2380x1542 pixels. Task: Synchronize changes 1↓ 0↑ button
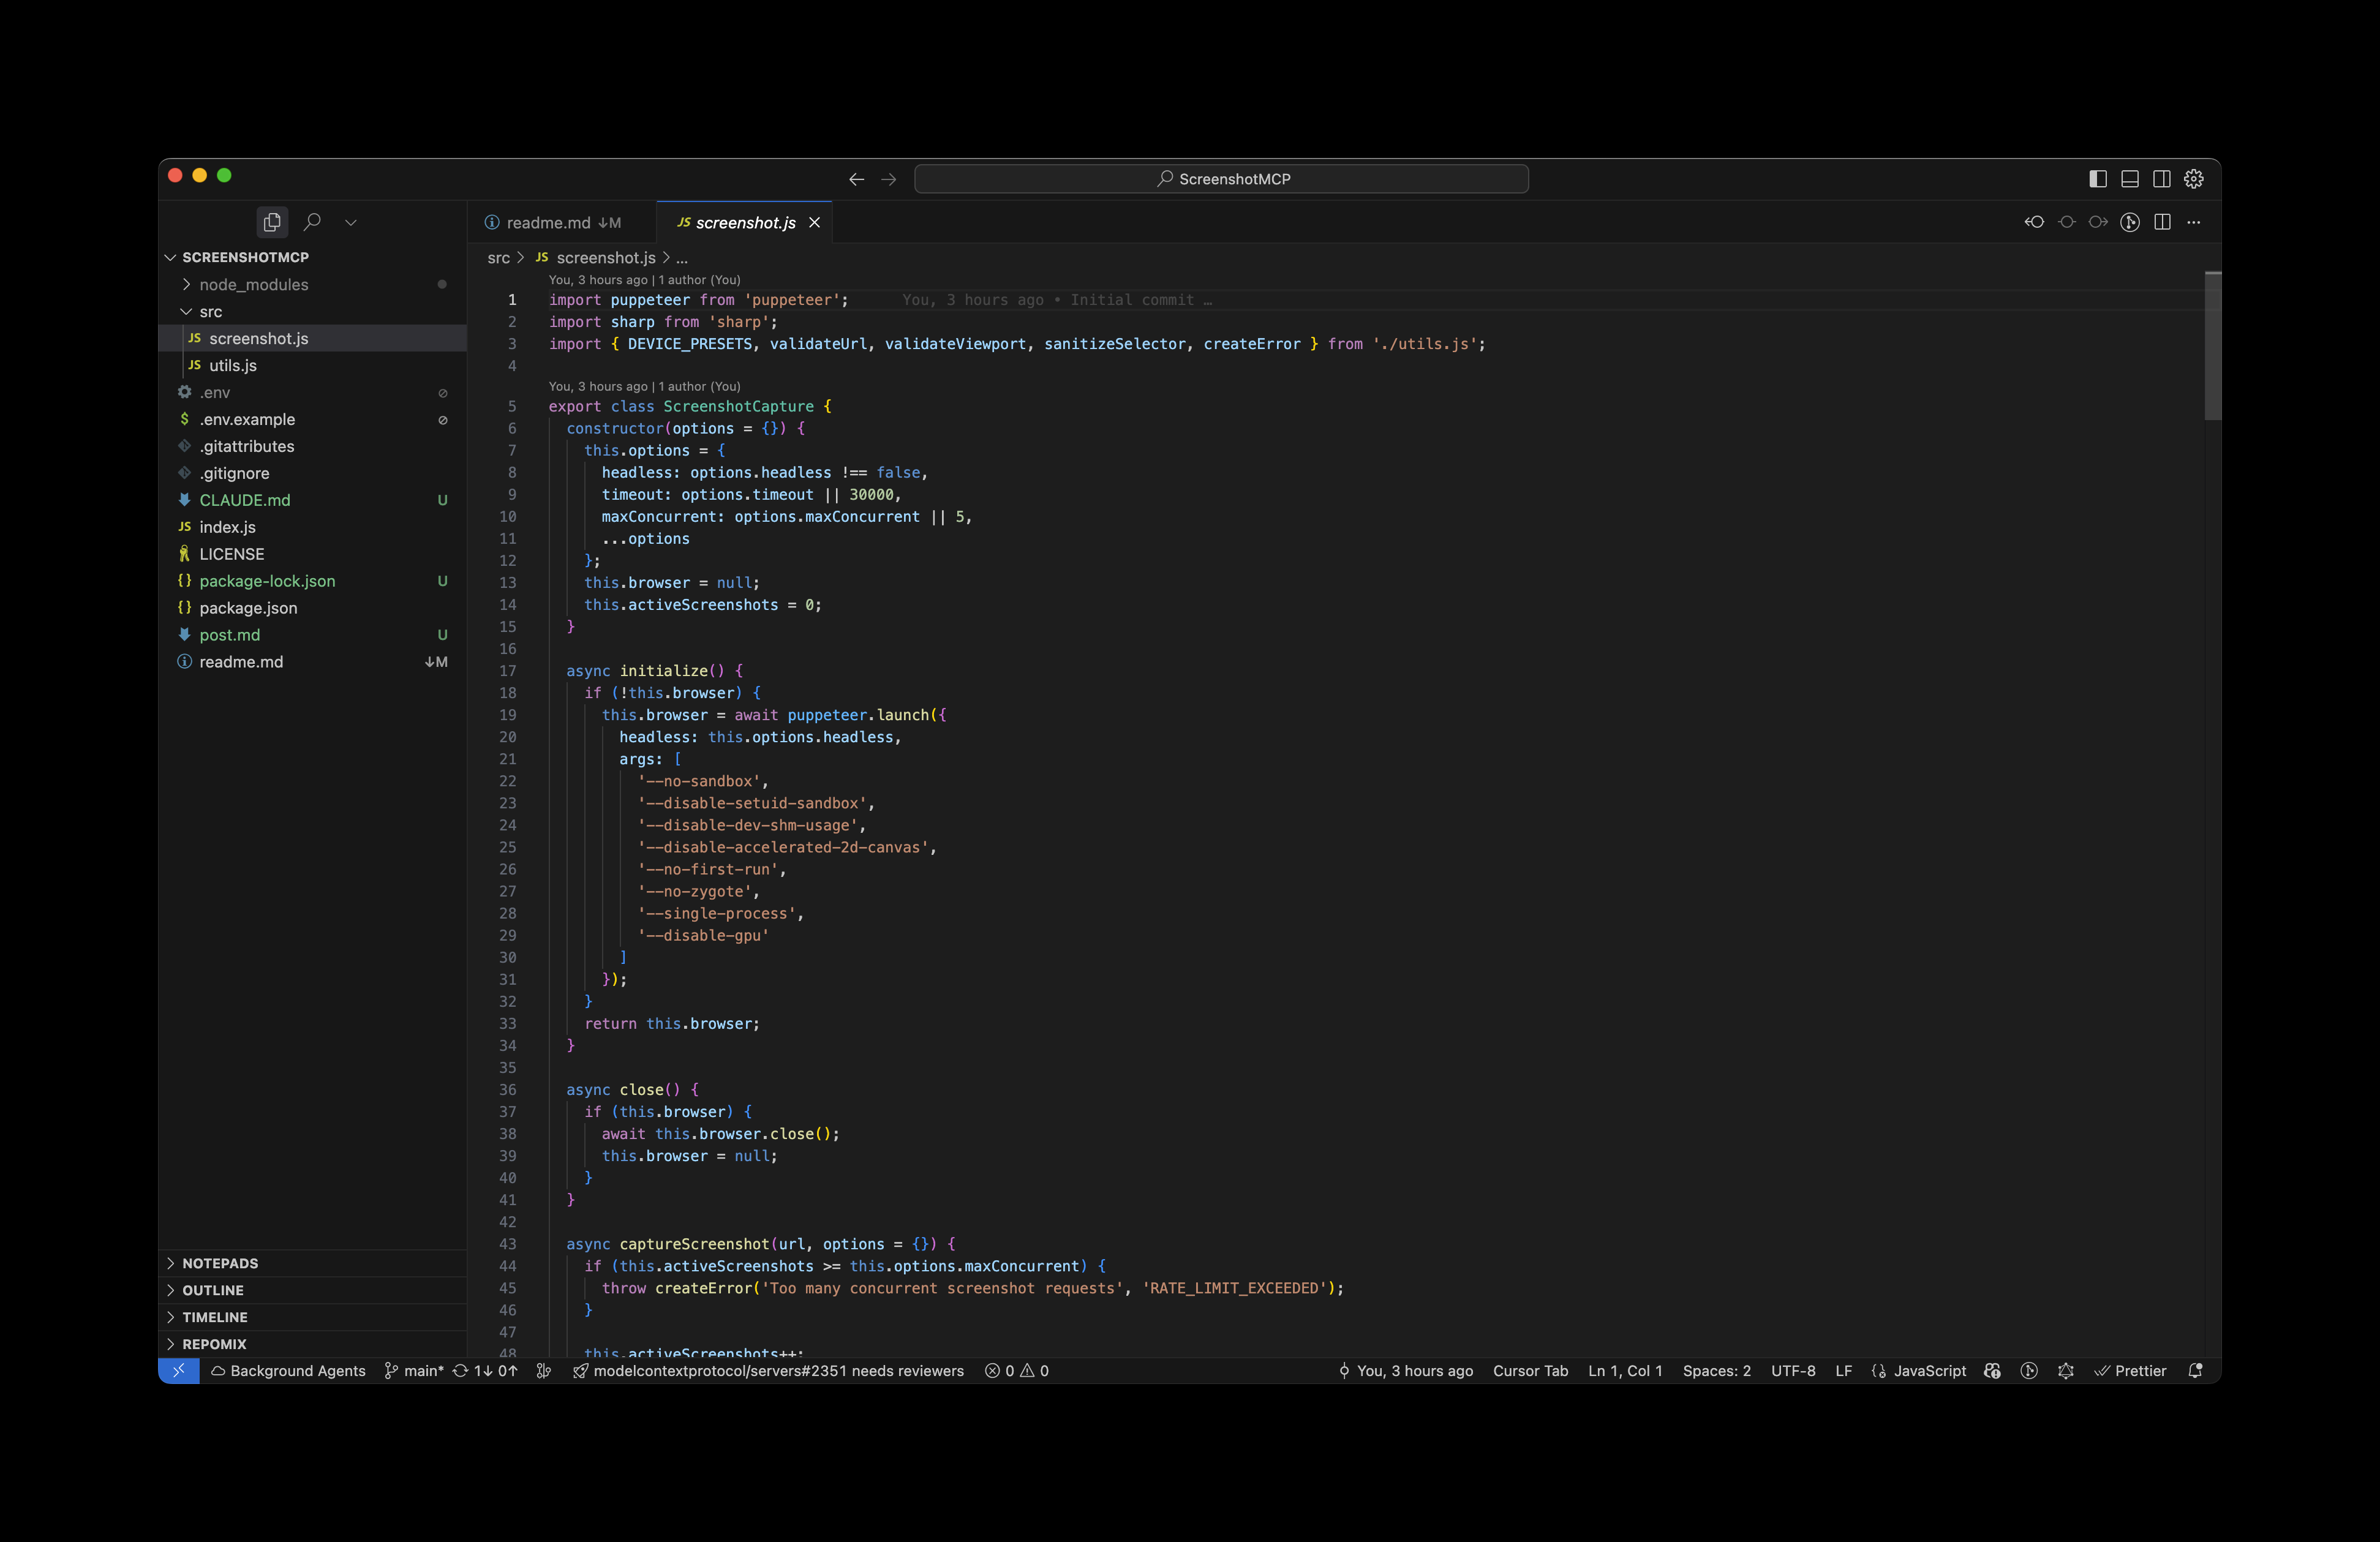pyautogui.click(x=485, y=1371)
